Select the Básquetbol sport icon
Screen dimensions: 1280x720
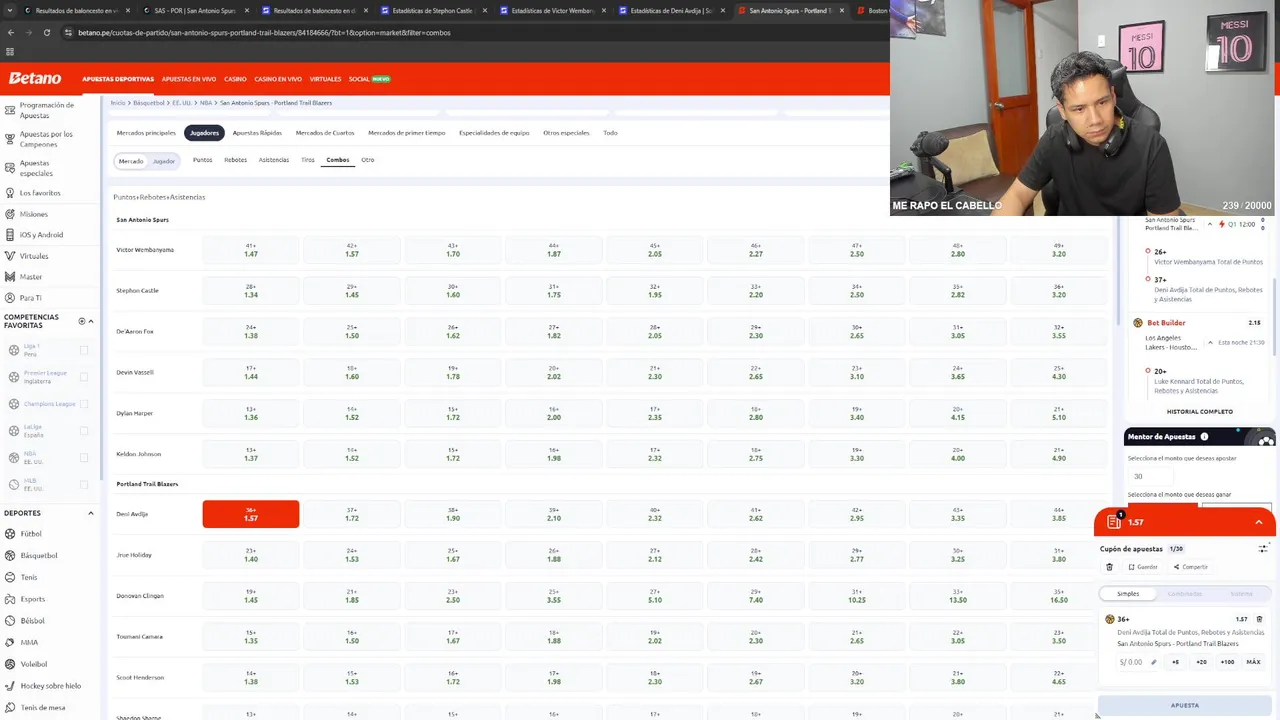[x=10, y=555]
